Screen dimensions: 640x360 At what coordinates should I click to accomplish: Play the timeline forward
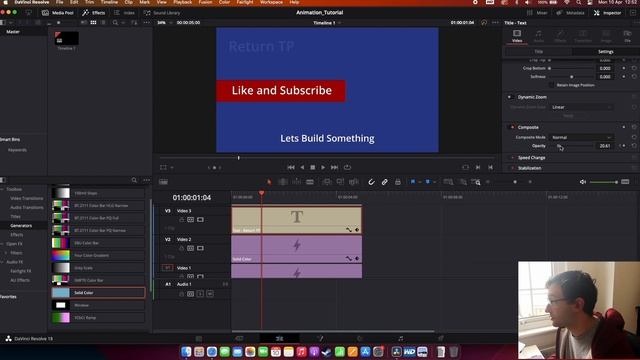[x=323, y=167]
